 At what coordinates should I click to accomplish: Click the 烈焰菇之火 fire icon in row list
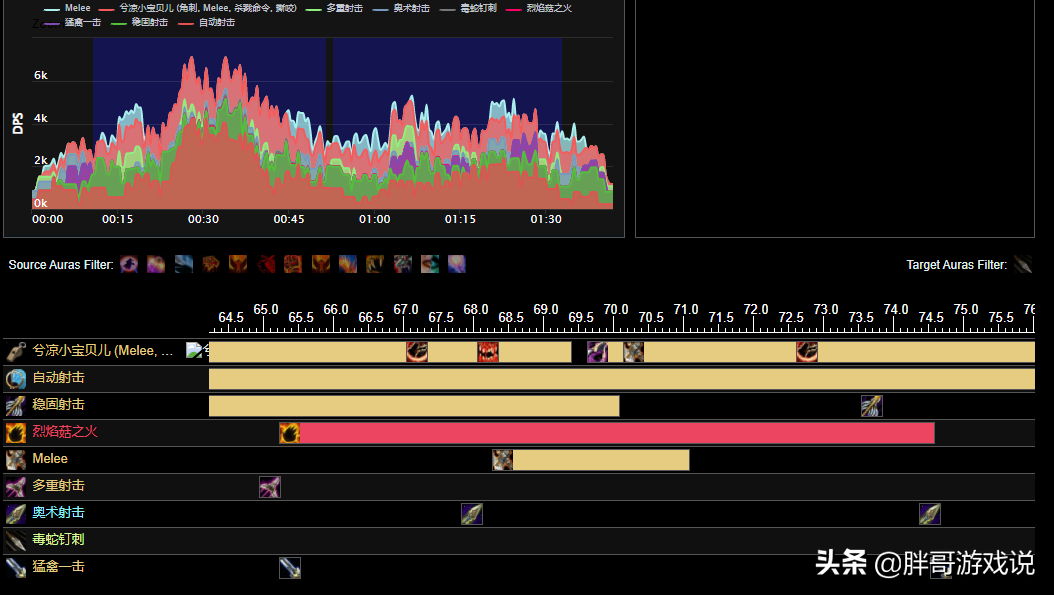click(15, 433)
